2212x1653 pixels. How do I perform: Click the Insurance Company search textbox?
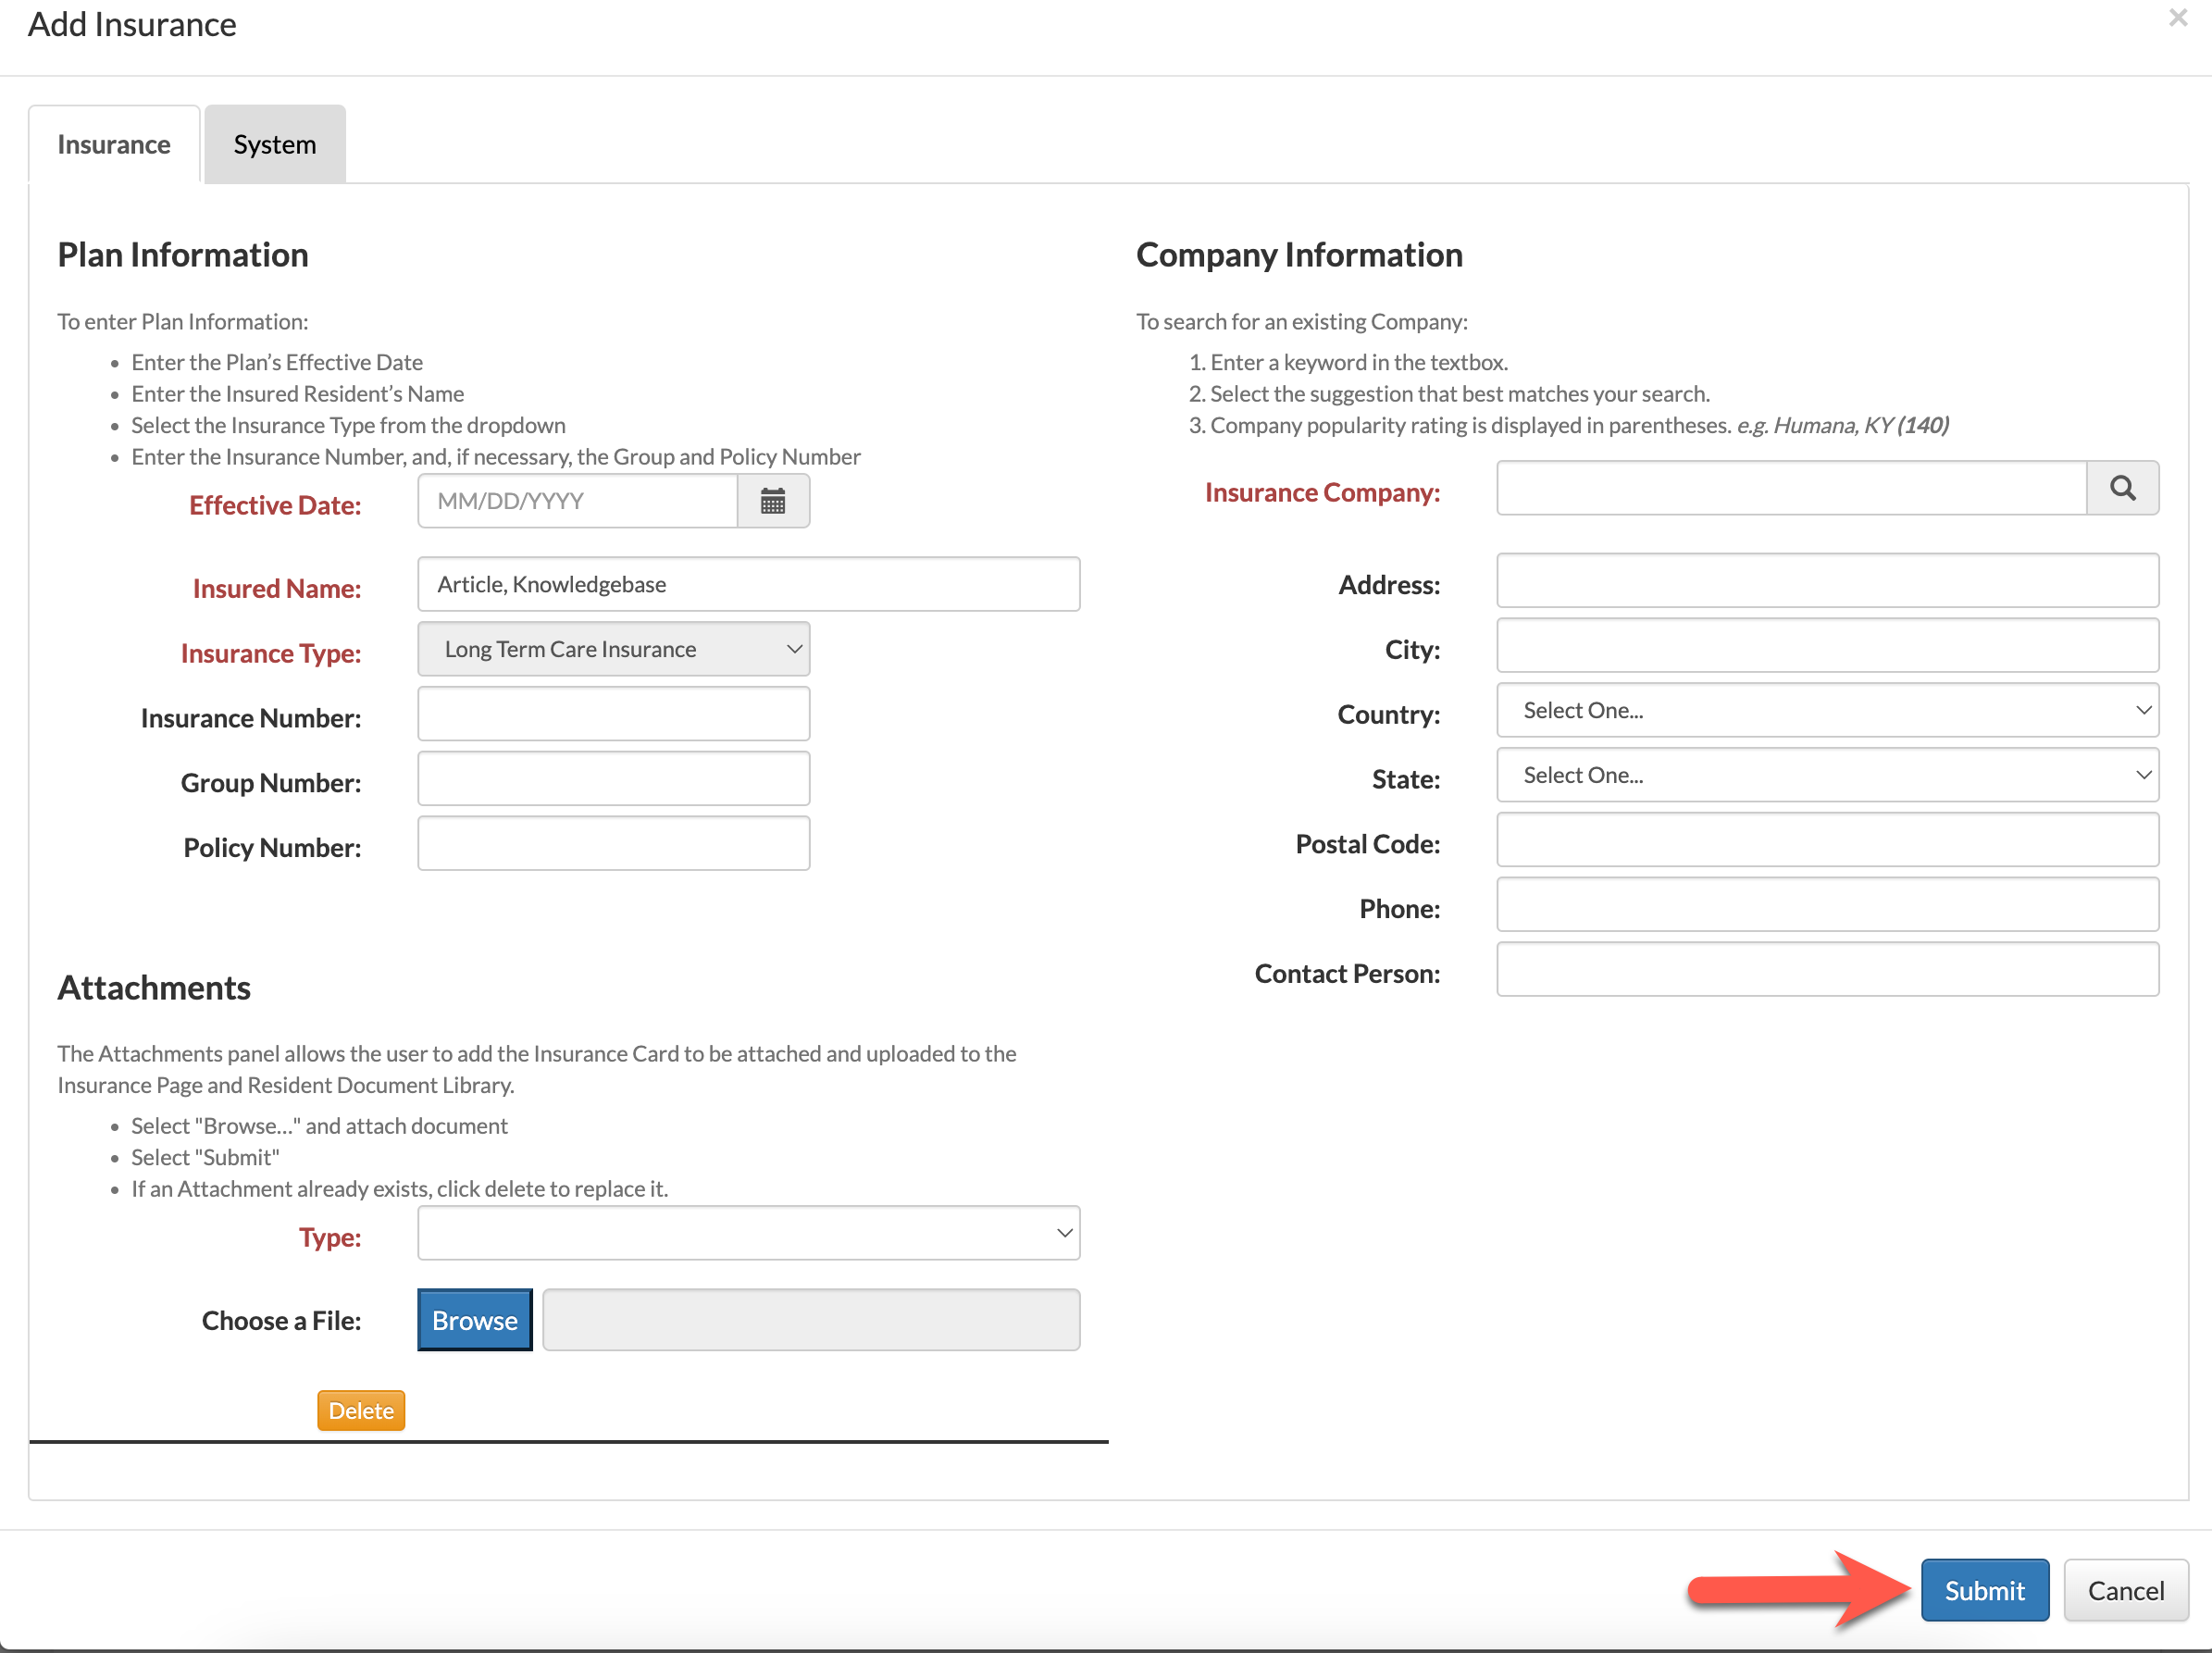click(x=1791, y=488)
